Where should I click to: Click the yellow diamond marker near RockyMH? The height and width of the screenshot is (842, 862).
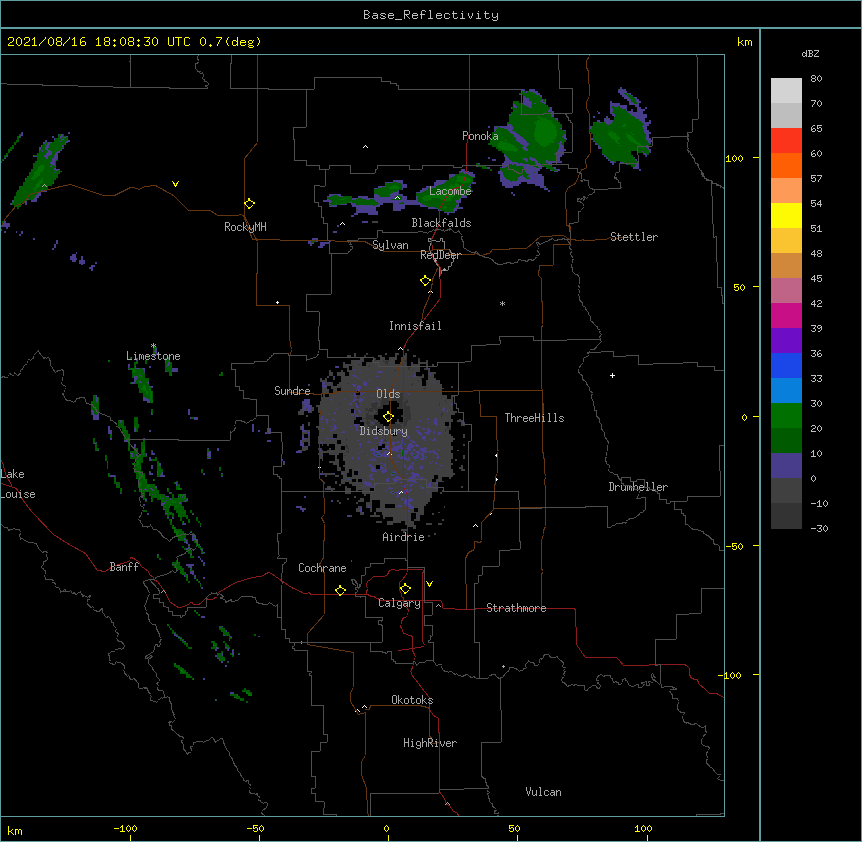pos(249,203)
